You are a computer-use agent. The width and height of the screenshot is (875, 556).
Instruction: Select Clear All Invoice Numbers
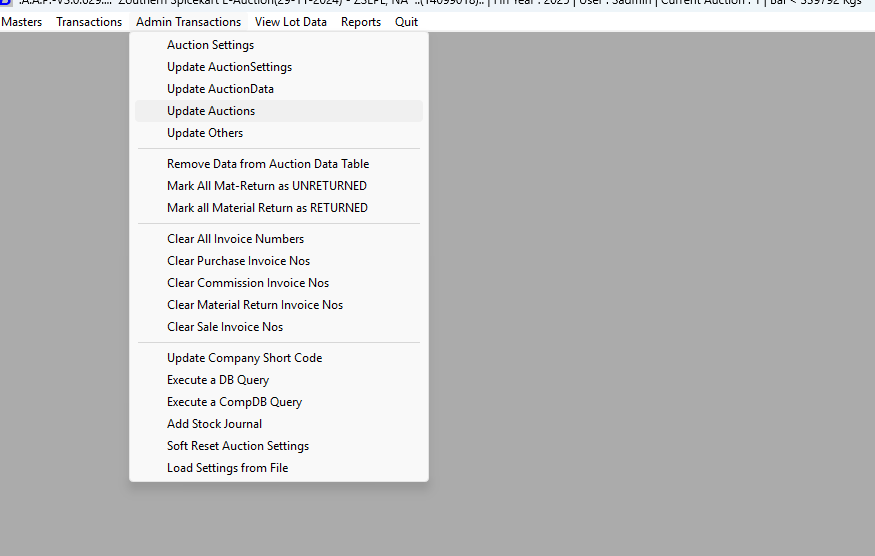tap(279, 239)
